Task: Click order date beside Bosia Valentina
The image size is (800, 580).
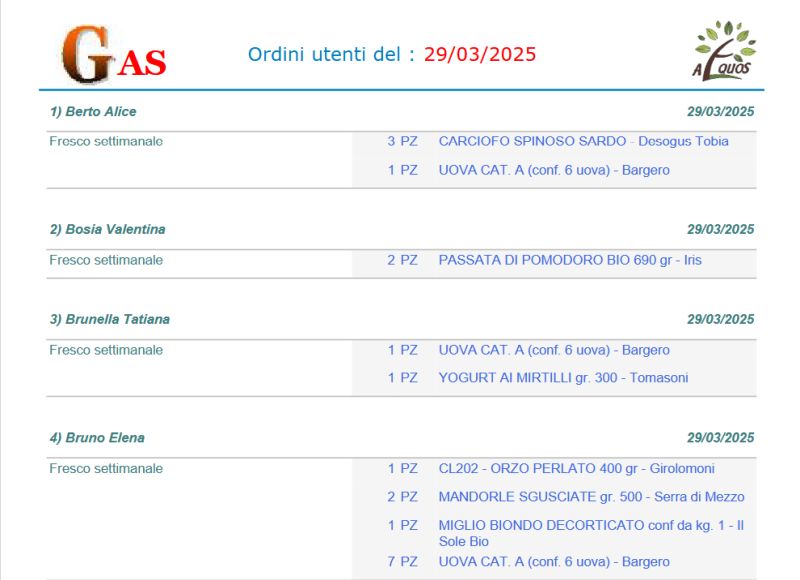Action: point(720,229)
